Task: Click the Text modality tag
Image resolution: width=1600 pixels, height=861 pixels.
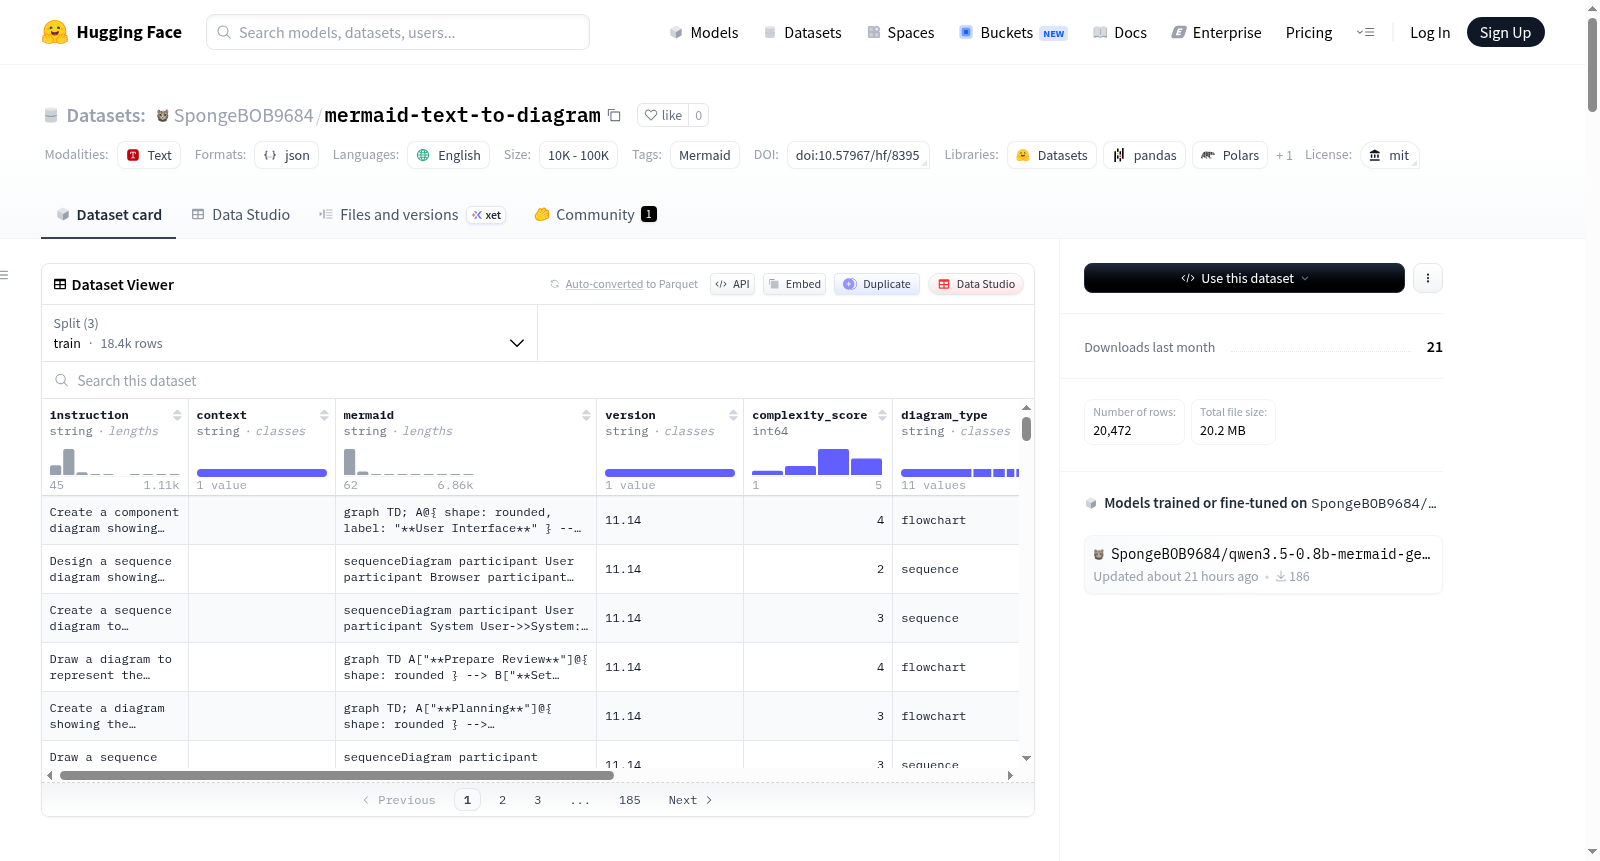Action: (149, 155)
